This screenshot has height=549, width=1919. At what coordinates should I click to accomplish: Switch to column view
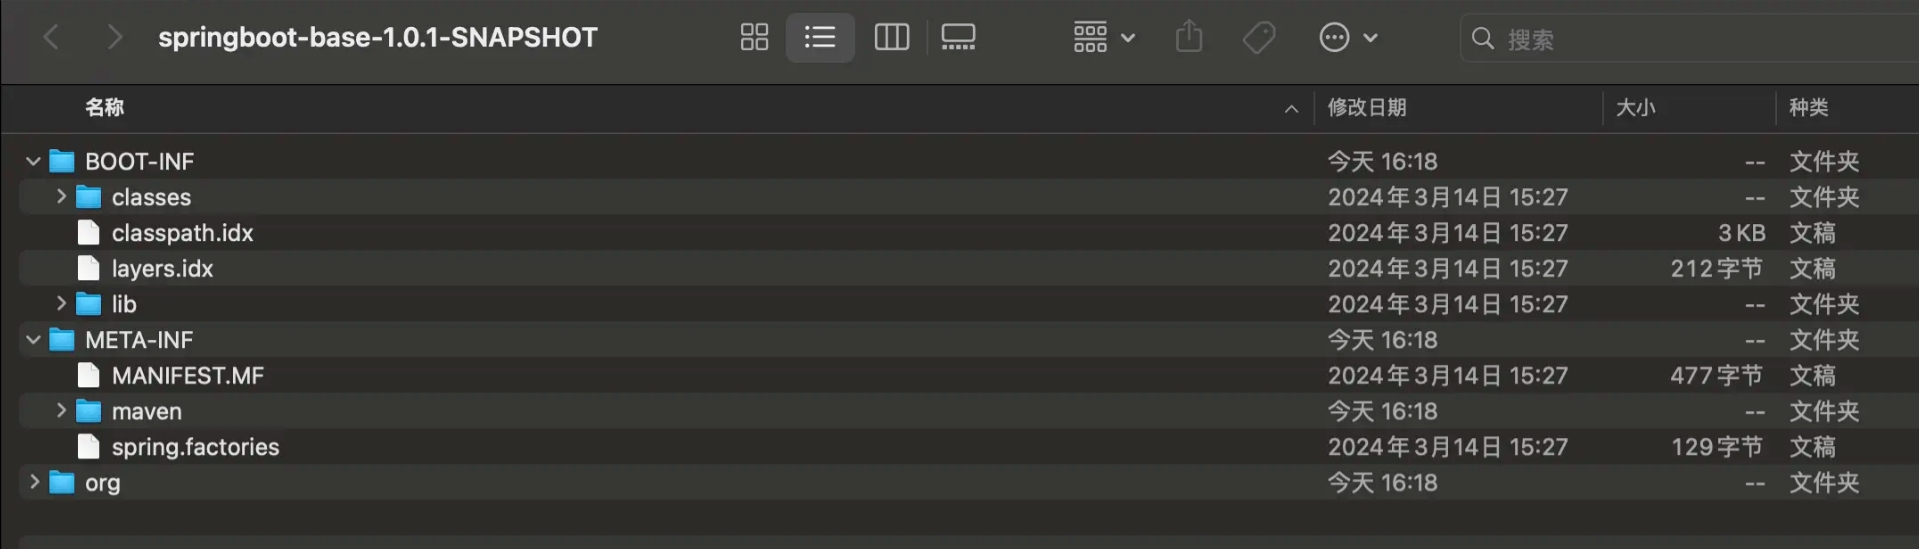(891, 38)
